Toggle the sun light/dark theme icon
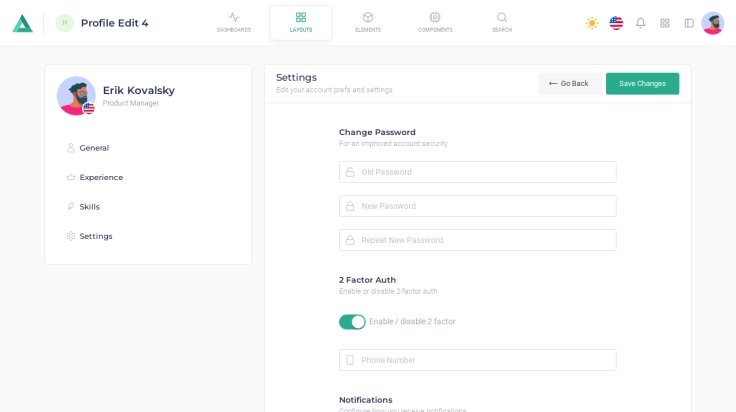736x412 pixels. click(592, 23)
